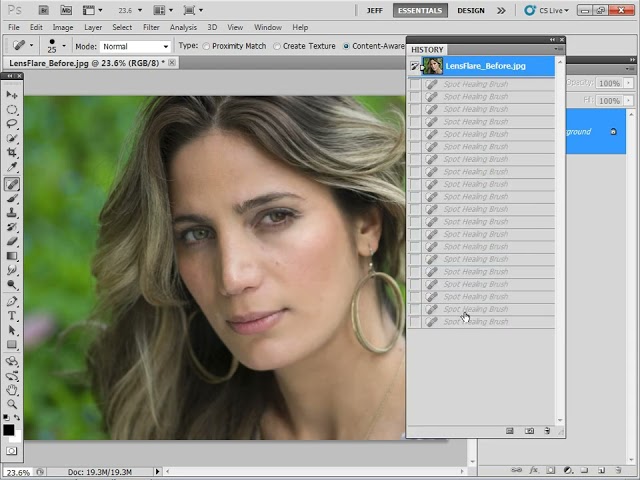Open the History panel flyout menu
This screenshot has width=640, height=480.
click(558, 49)
